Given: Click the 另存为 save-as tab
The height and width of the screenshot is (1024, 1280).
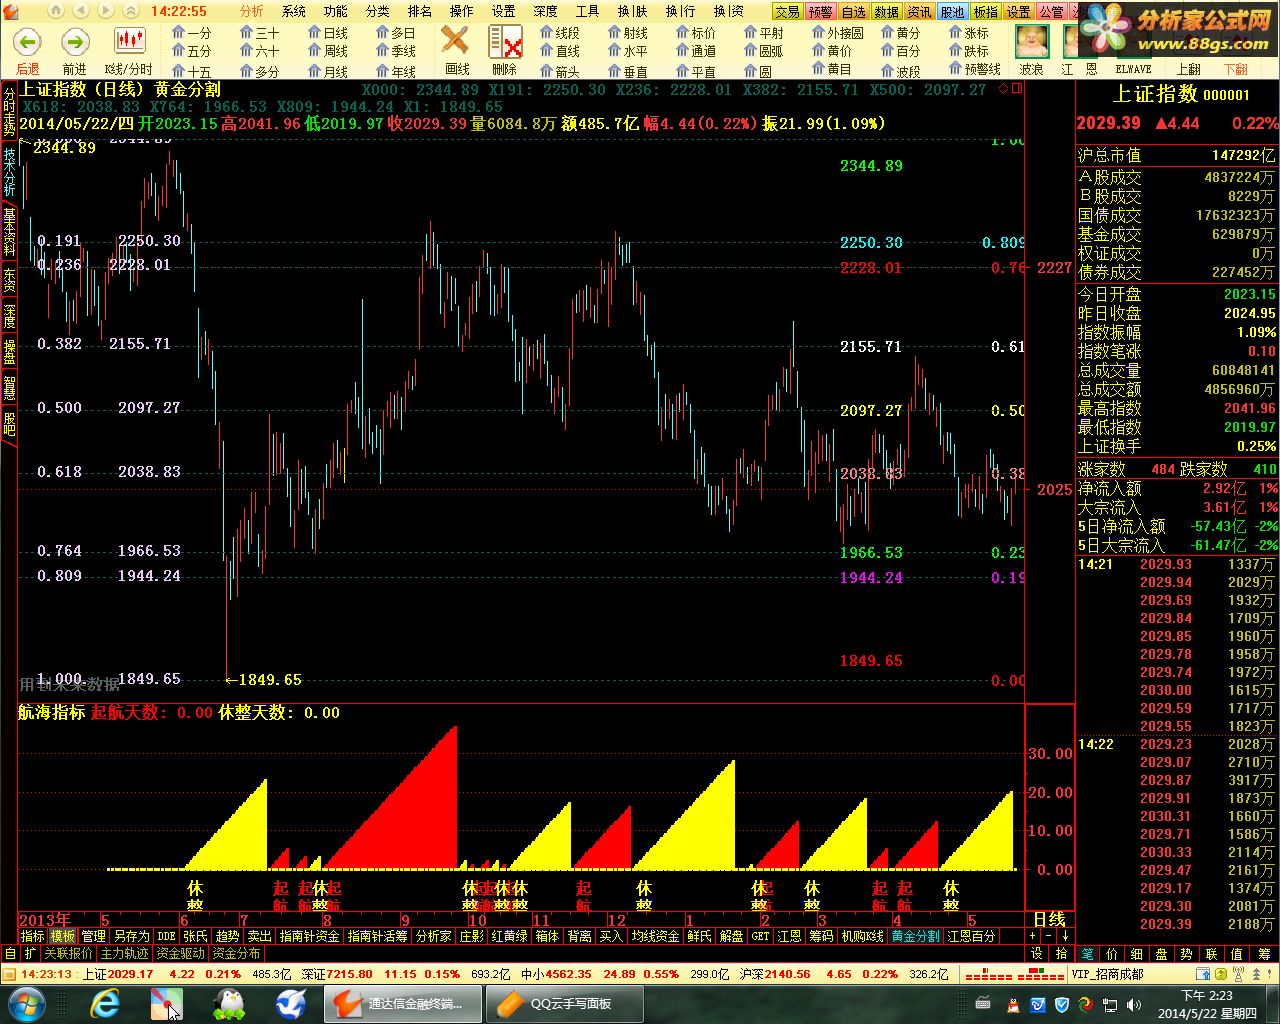Looking at the screenshot, I should [130, 937].
